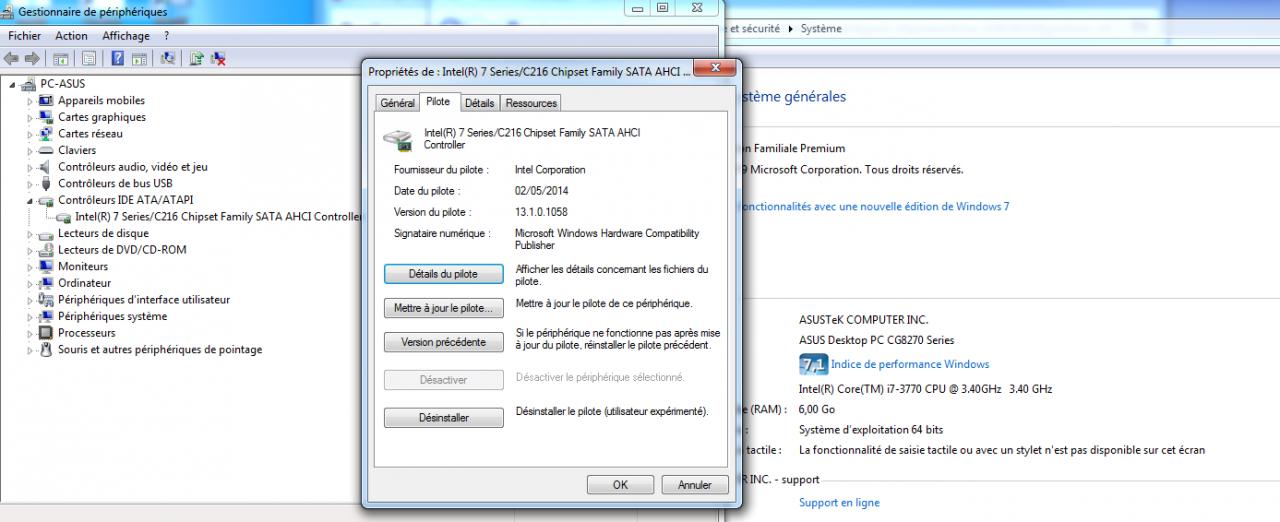Screen dimensions: 1280x522
Task: Click the Moniteurs icon in the tree
Action: pos(46,267)
